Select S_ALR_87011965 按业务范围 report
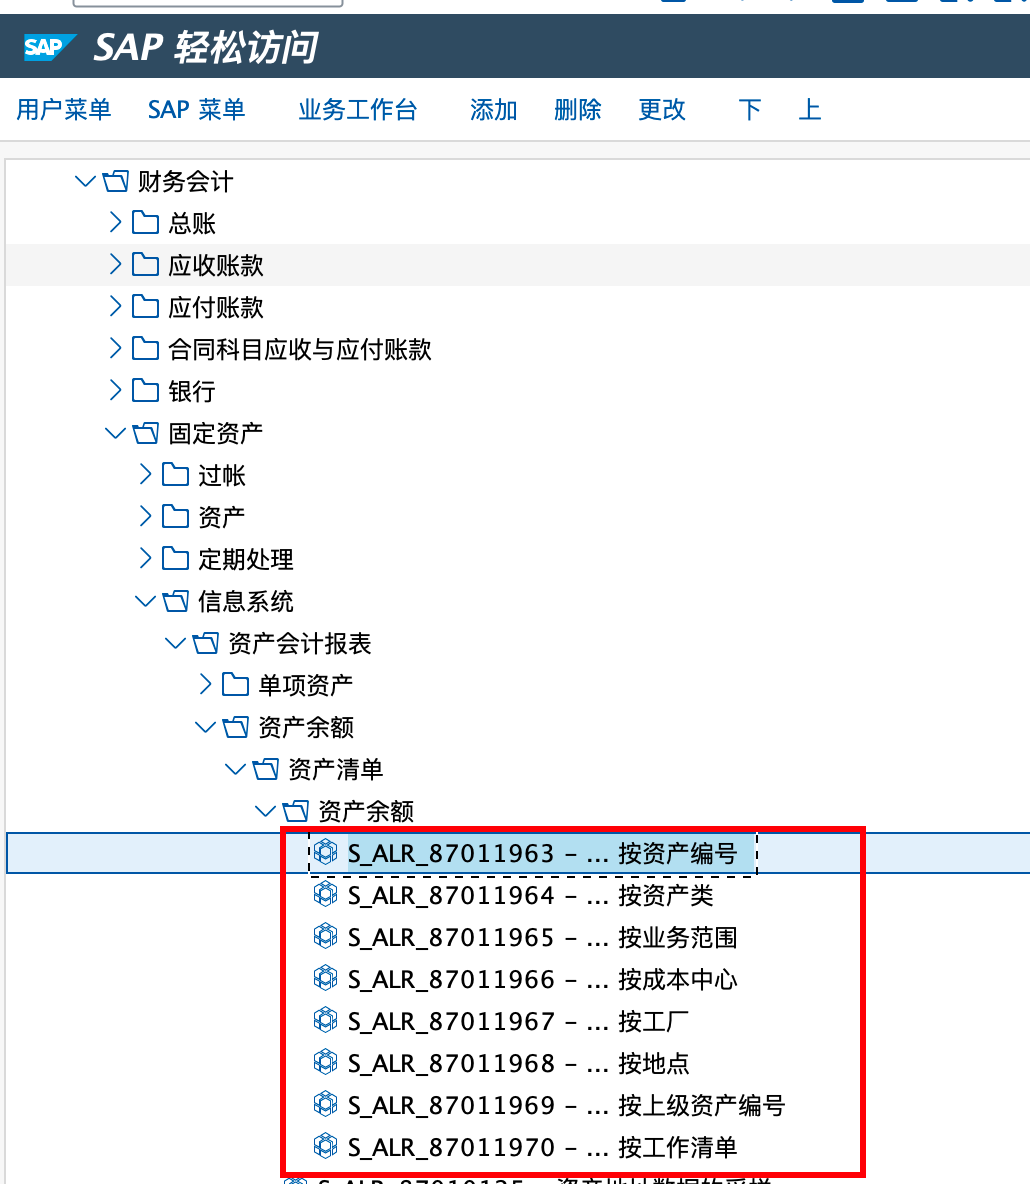 tap(542, 937)
